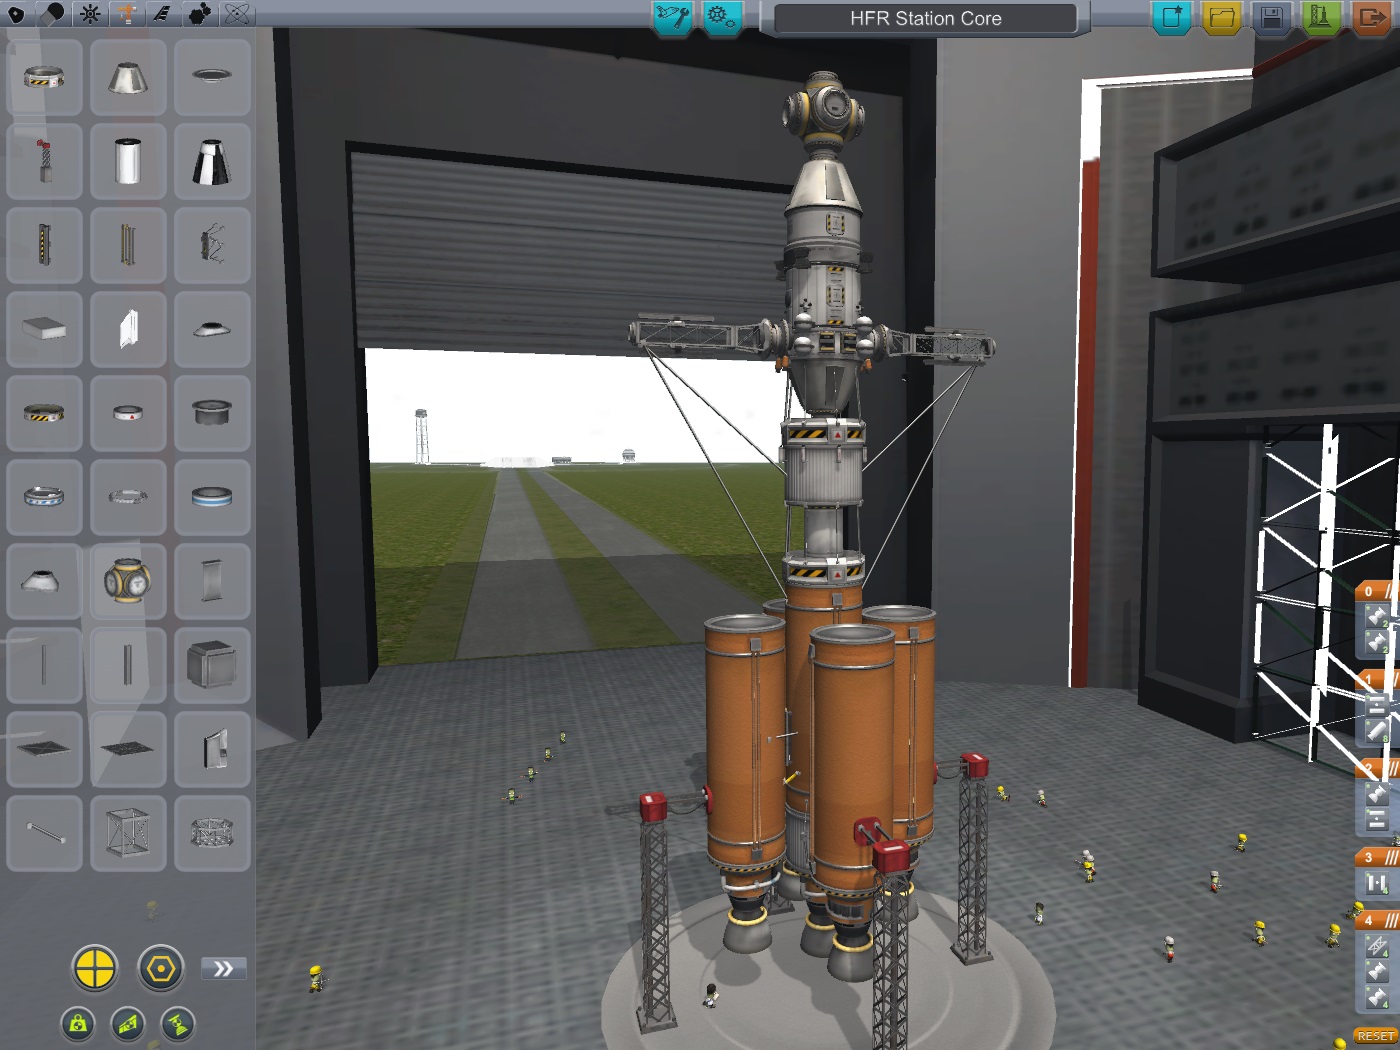Choose the thin strut connector part
The height and width of the screenshot is (1050, 1400).
click(x=44, y=833)
